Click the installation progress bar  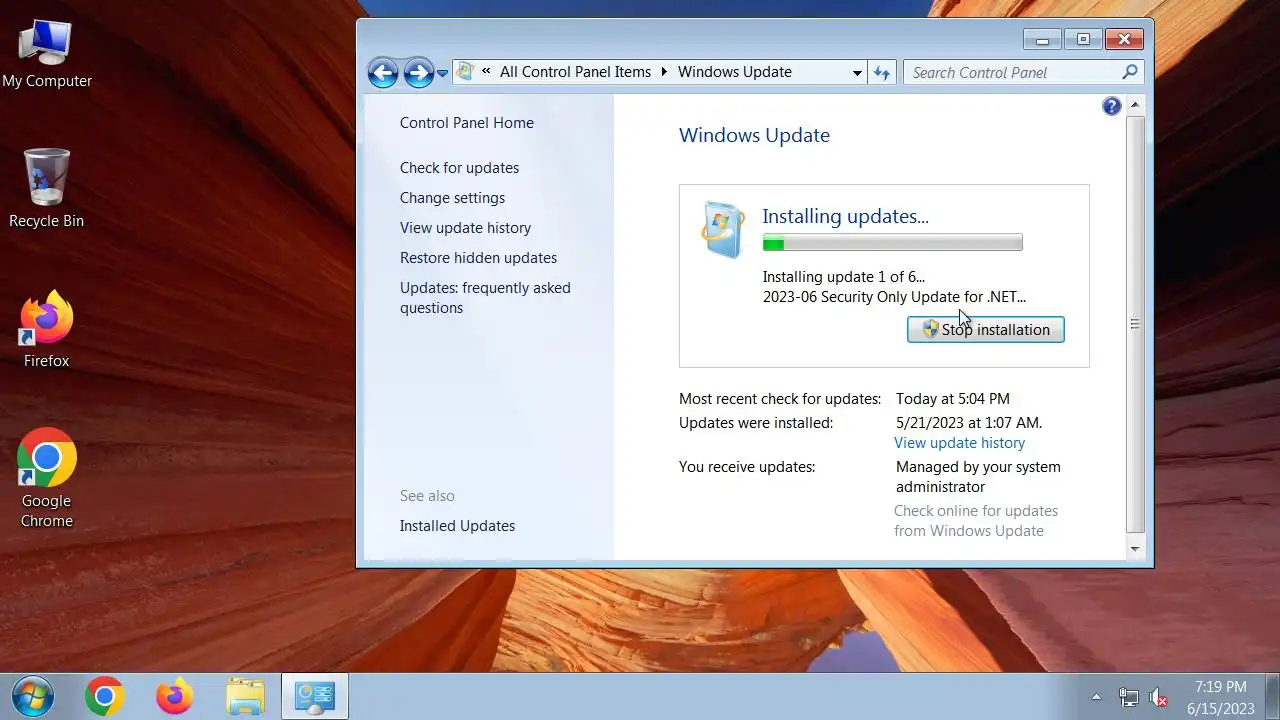point(892,243)
